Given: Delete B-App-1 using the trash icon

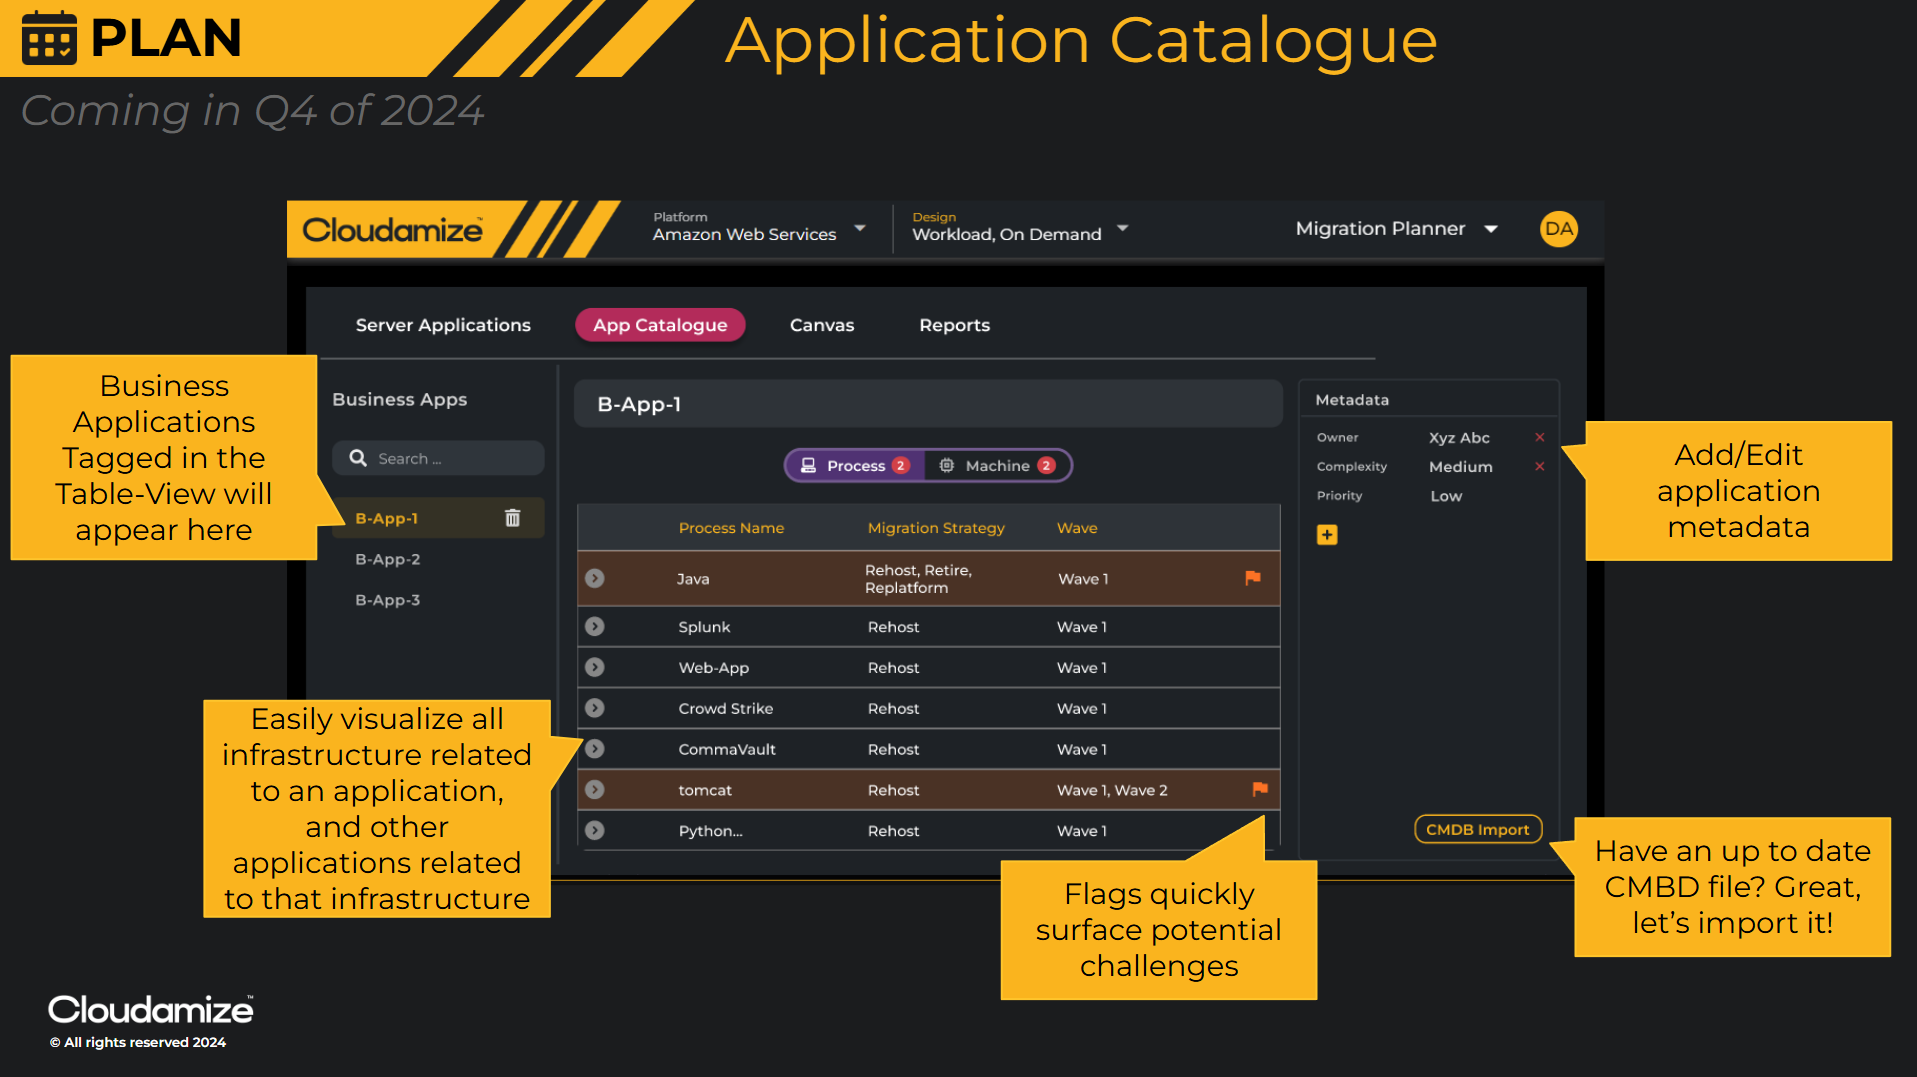Looking at the screenshot, I should coord(512,518).
